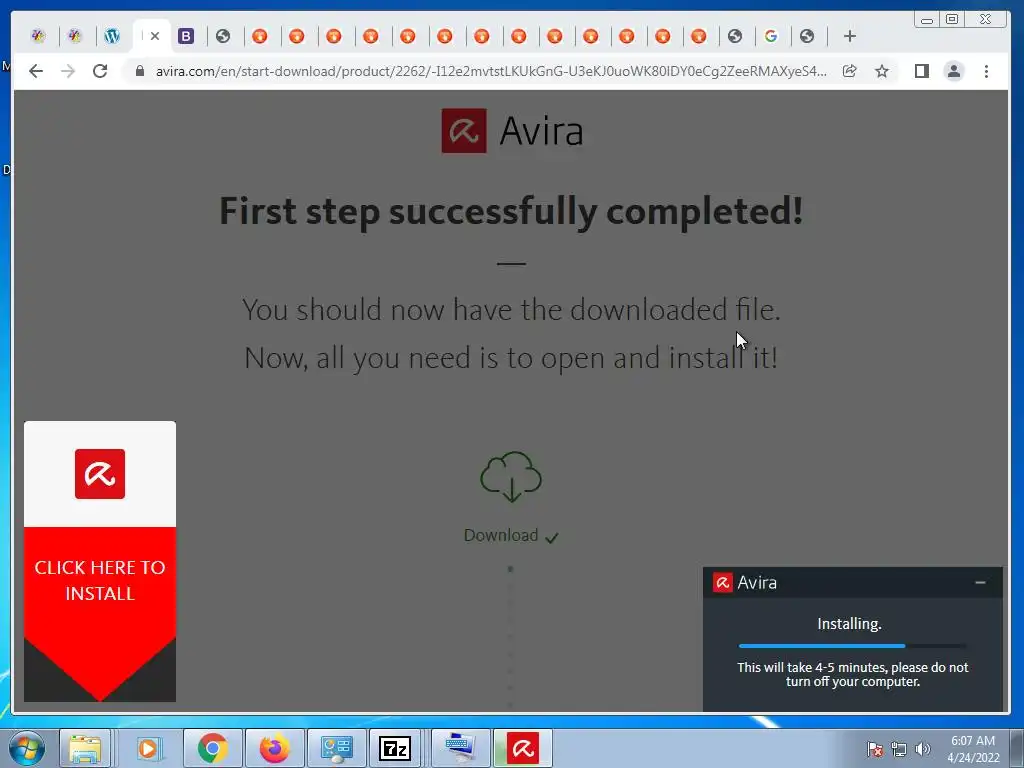Open the Action Center flag in tray
This screenshot has height=768, width=1024.
874,749
